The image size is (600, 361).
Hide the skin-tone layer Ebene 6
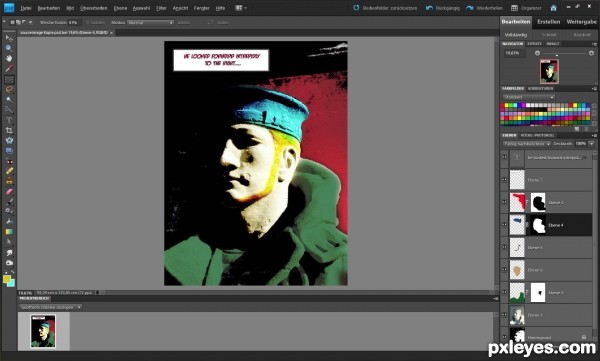tap(504, 270)
